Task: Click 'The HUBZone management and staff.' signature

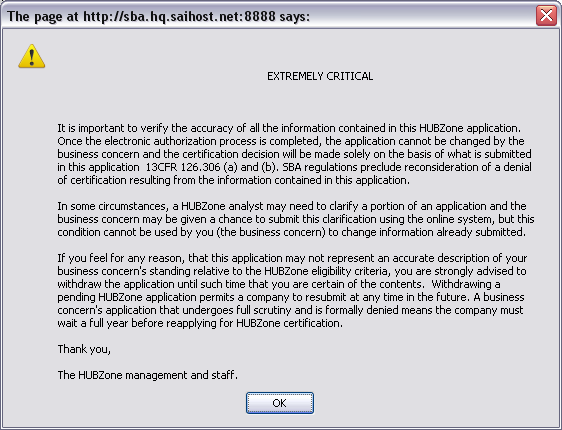Action: [148, 375]
